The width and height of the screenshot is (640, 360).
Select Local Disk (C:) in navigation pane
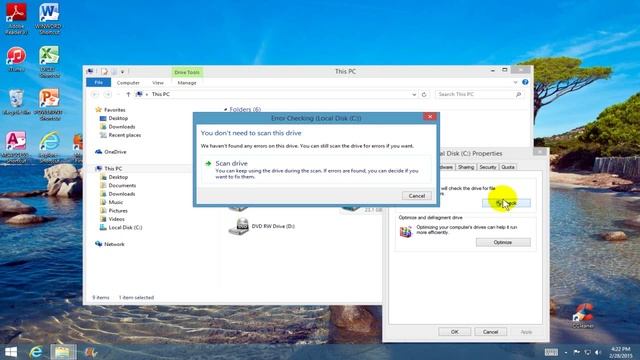[x=125, y=227]
